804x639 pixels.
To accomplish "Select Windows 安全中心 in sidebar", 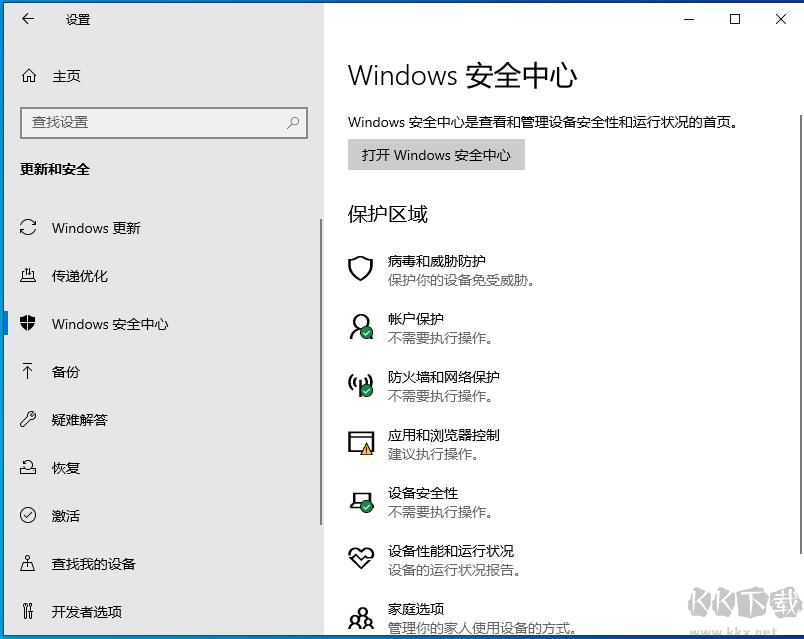I will click(110, 324).
